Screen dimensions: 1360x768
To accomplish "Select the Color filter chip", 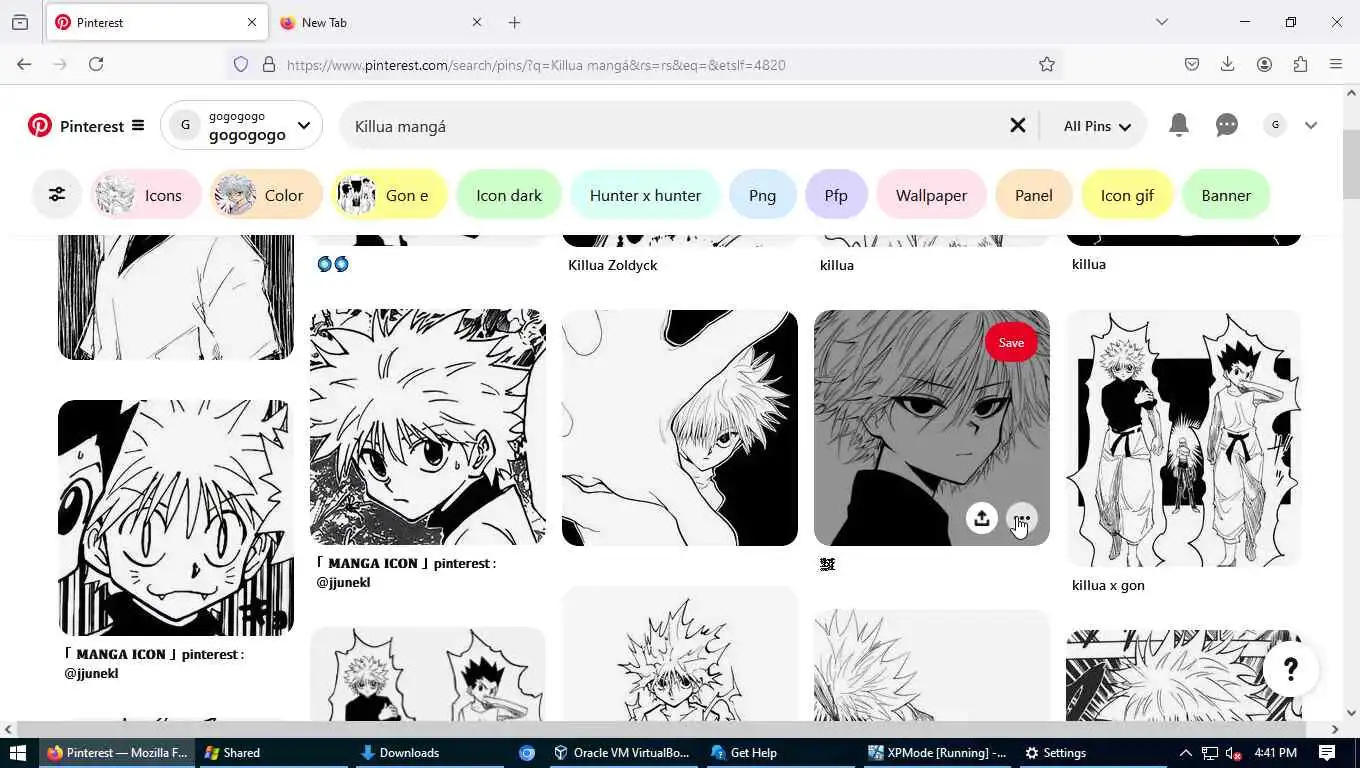I will point(266,195).
